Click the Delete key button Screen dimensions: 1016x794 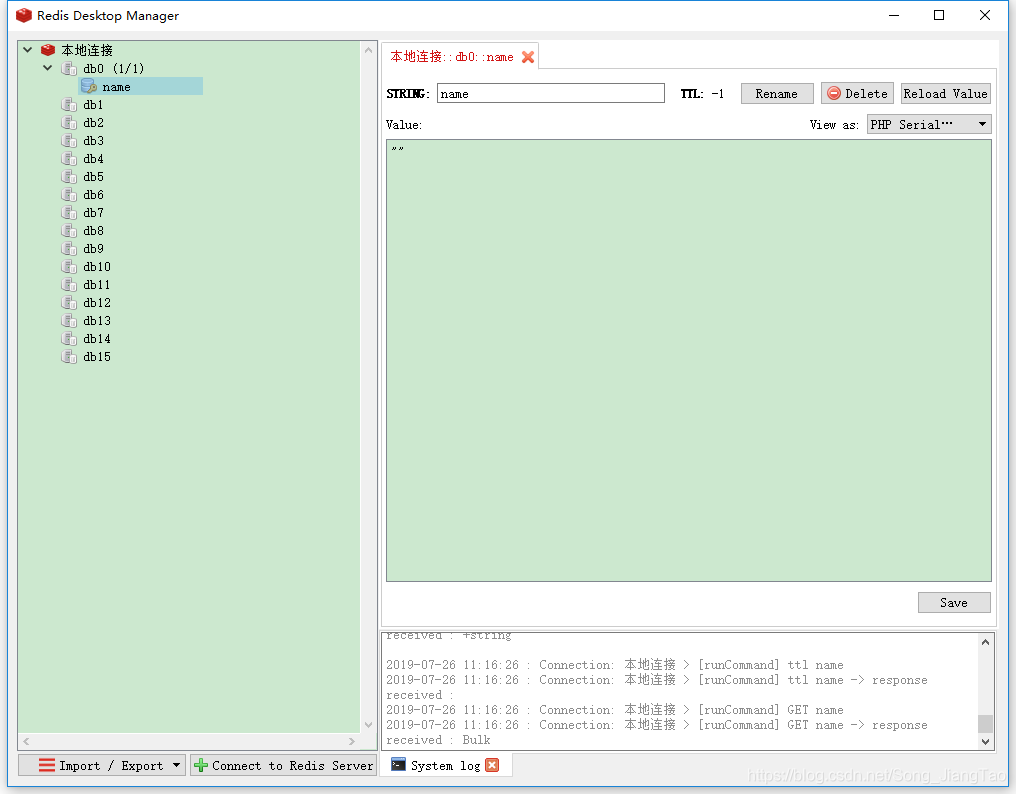(857, 93)
